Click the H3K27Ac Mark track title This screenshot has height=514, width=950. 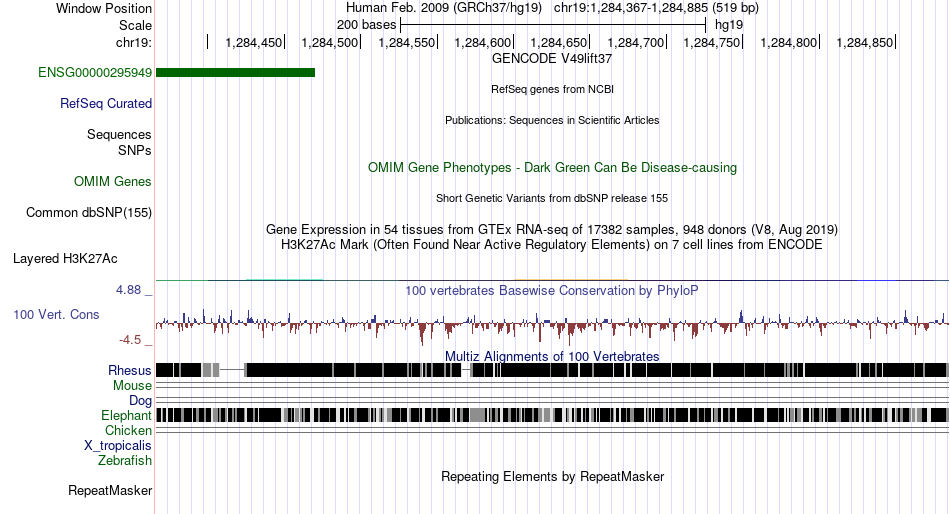tap(552, 245)
